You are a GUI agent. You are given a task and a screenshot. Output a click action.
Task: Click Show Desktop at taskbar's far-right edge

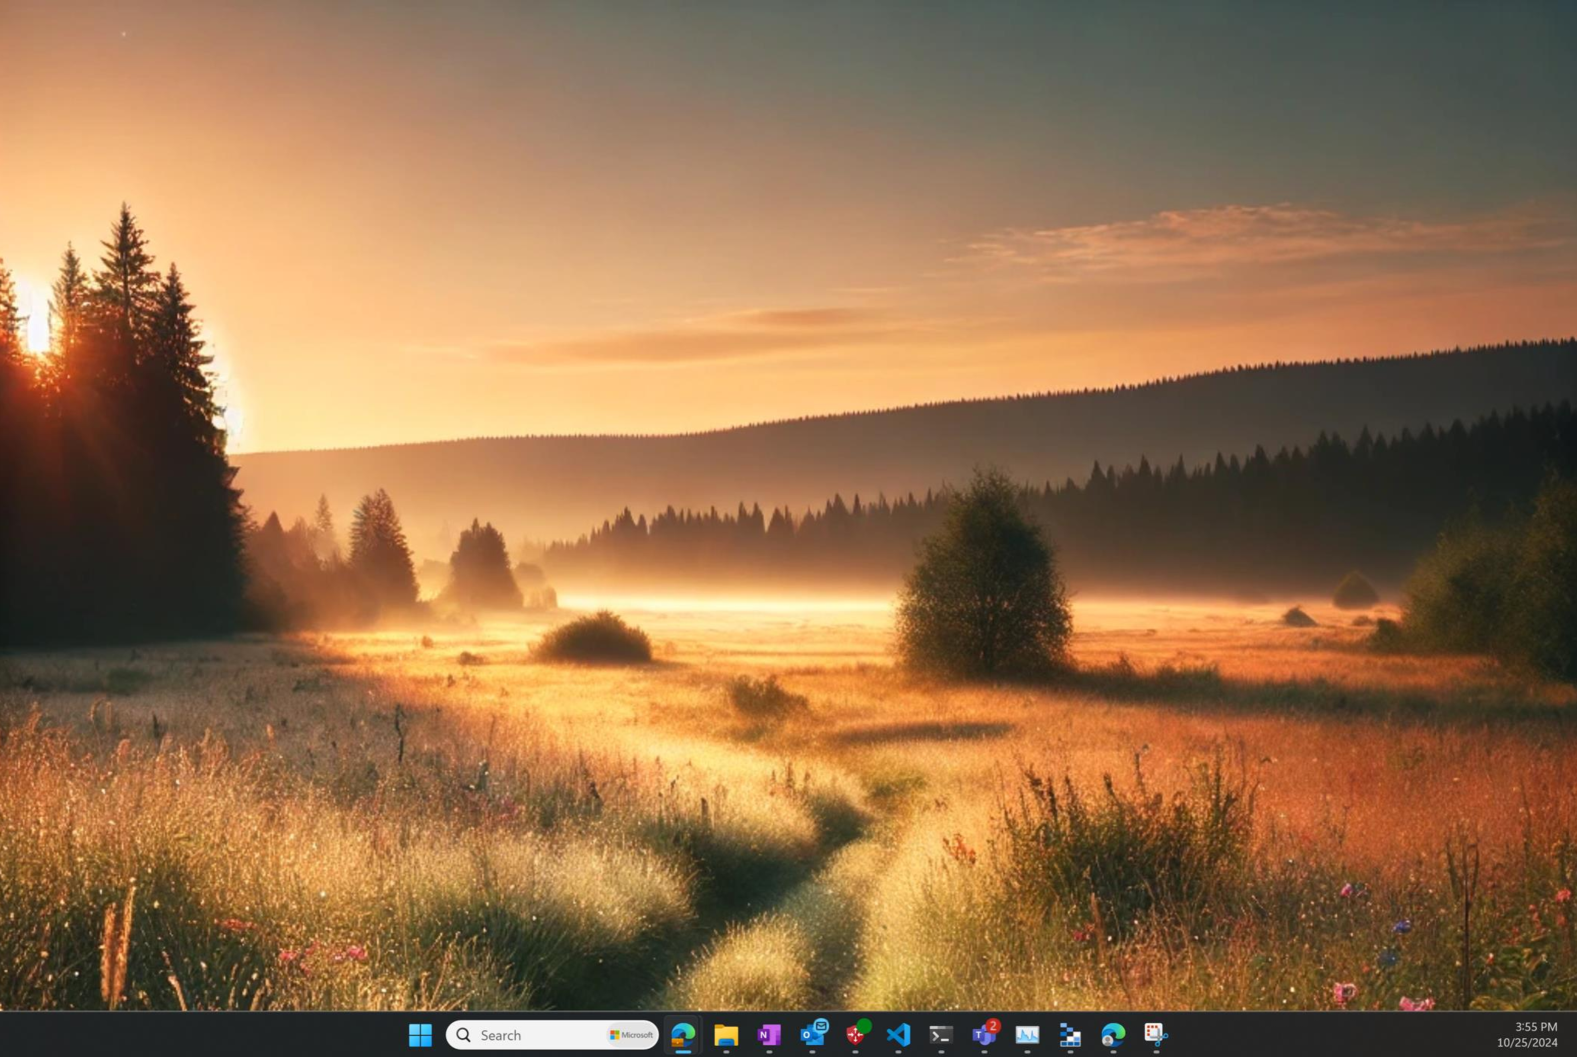point(1573,1035)
